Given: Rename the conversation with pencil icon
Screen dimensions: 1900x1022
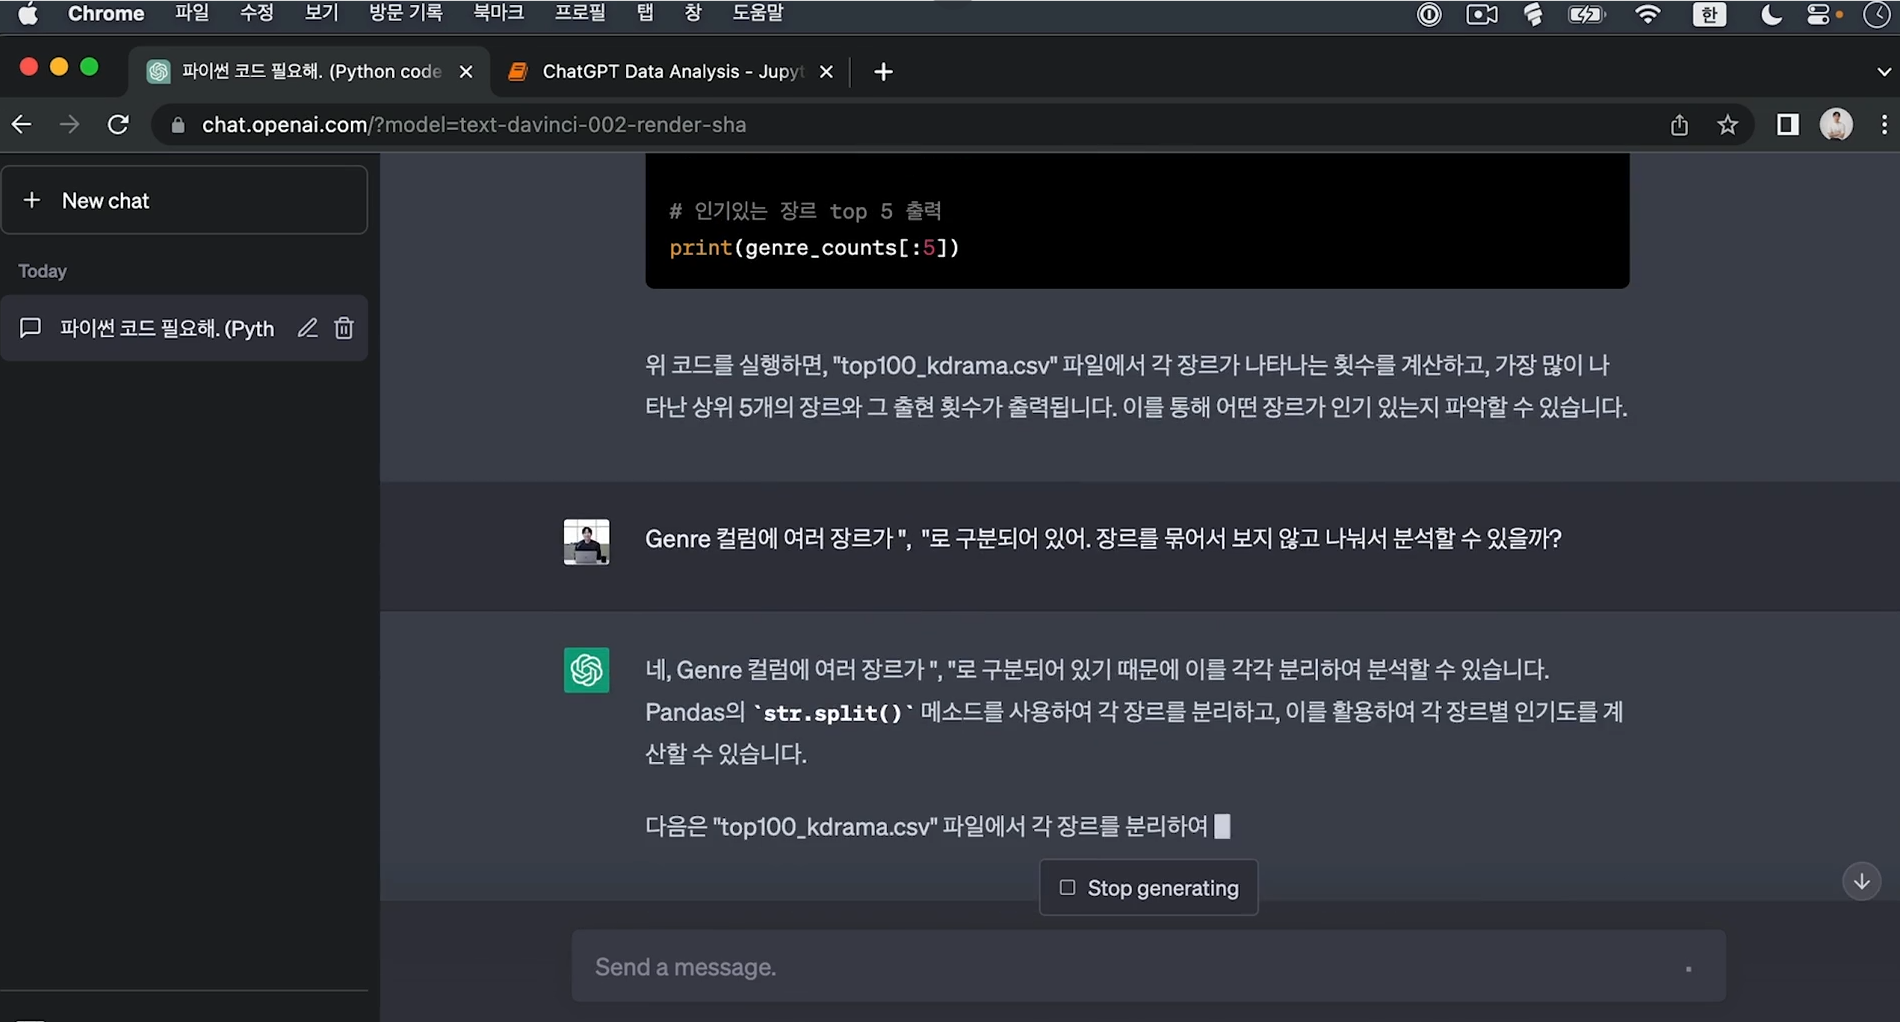Looking at the screenshot, I should (x=307, y=328).
